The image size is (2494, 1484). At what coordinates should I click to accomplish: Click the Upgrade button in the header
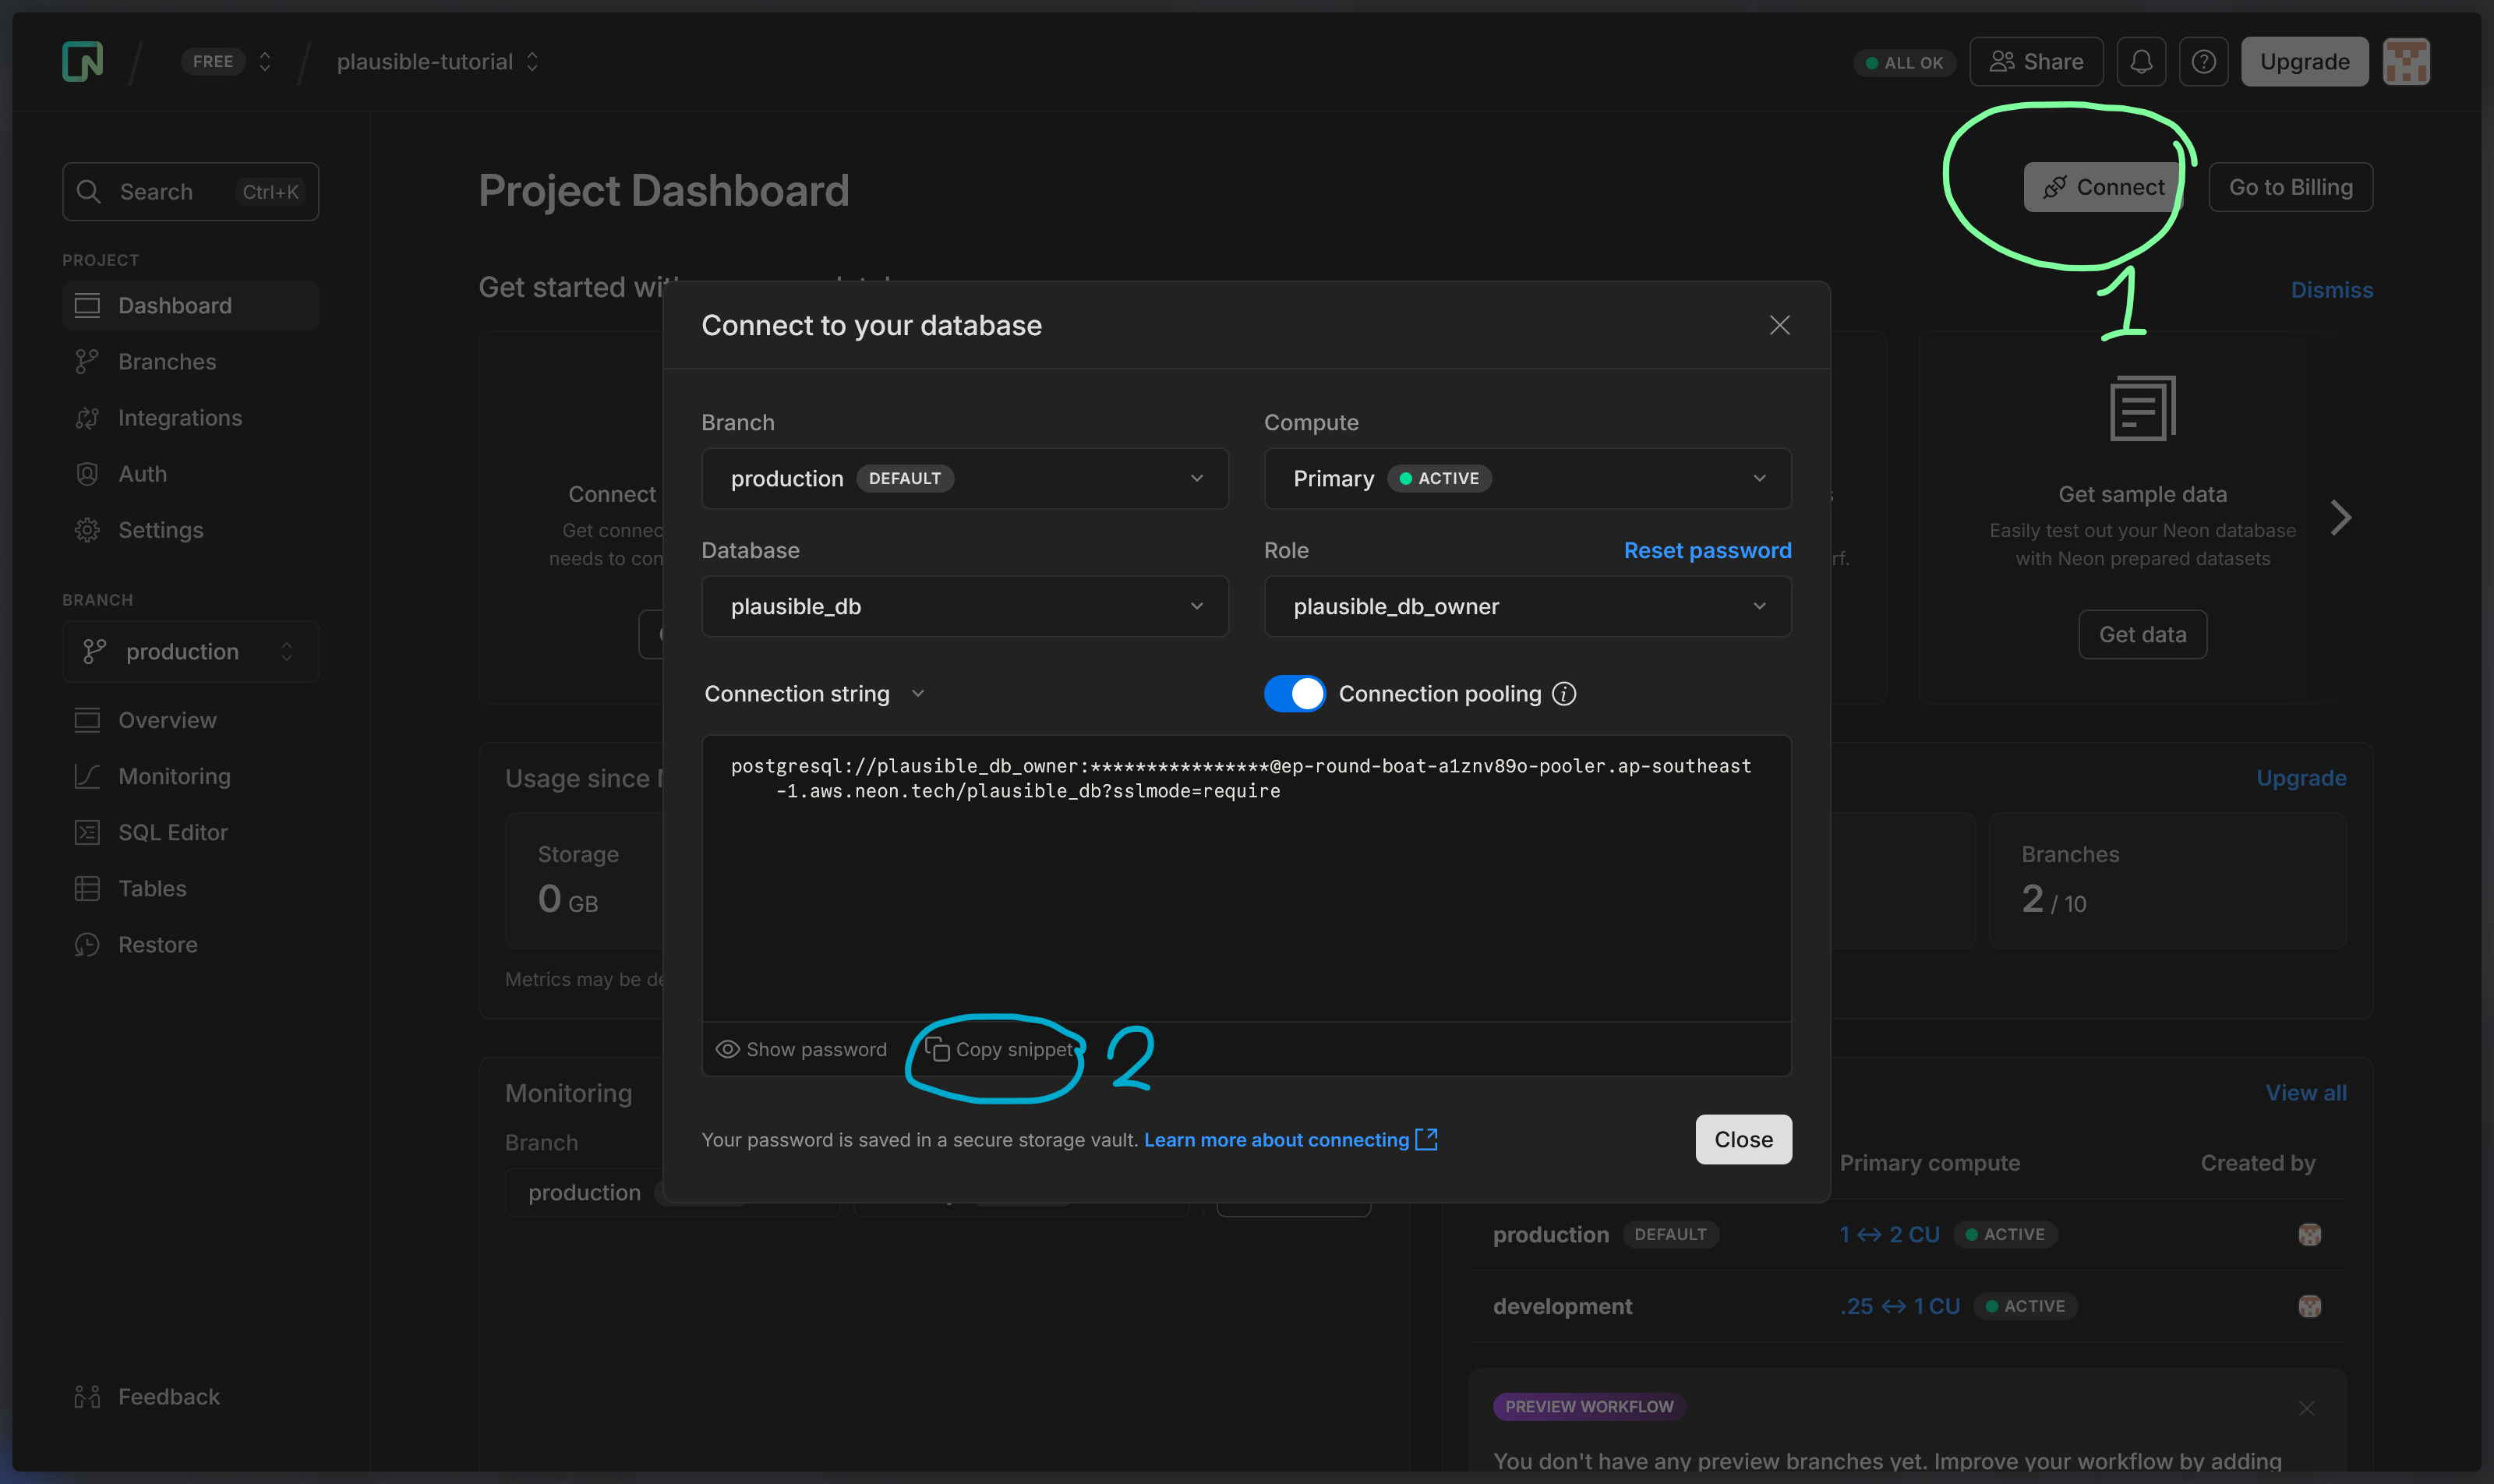tap(2304, 61)
